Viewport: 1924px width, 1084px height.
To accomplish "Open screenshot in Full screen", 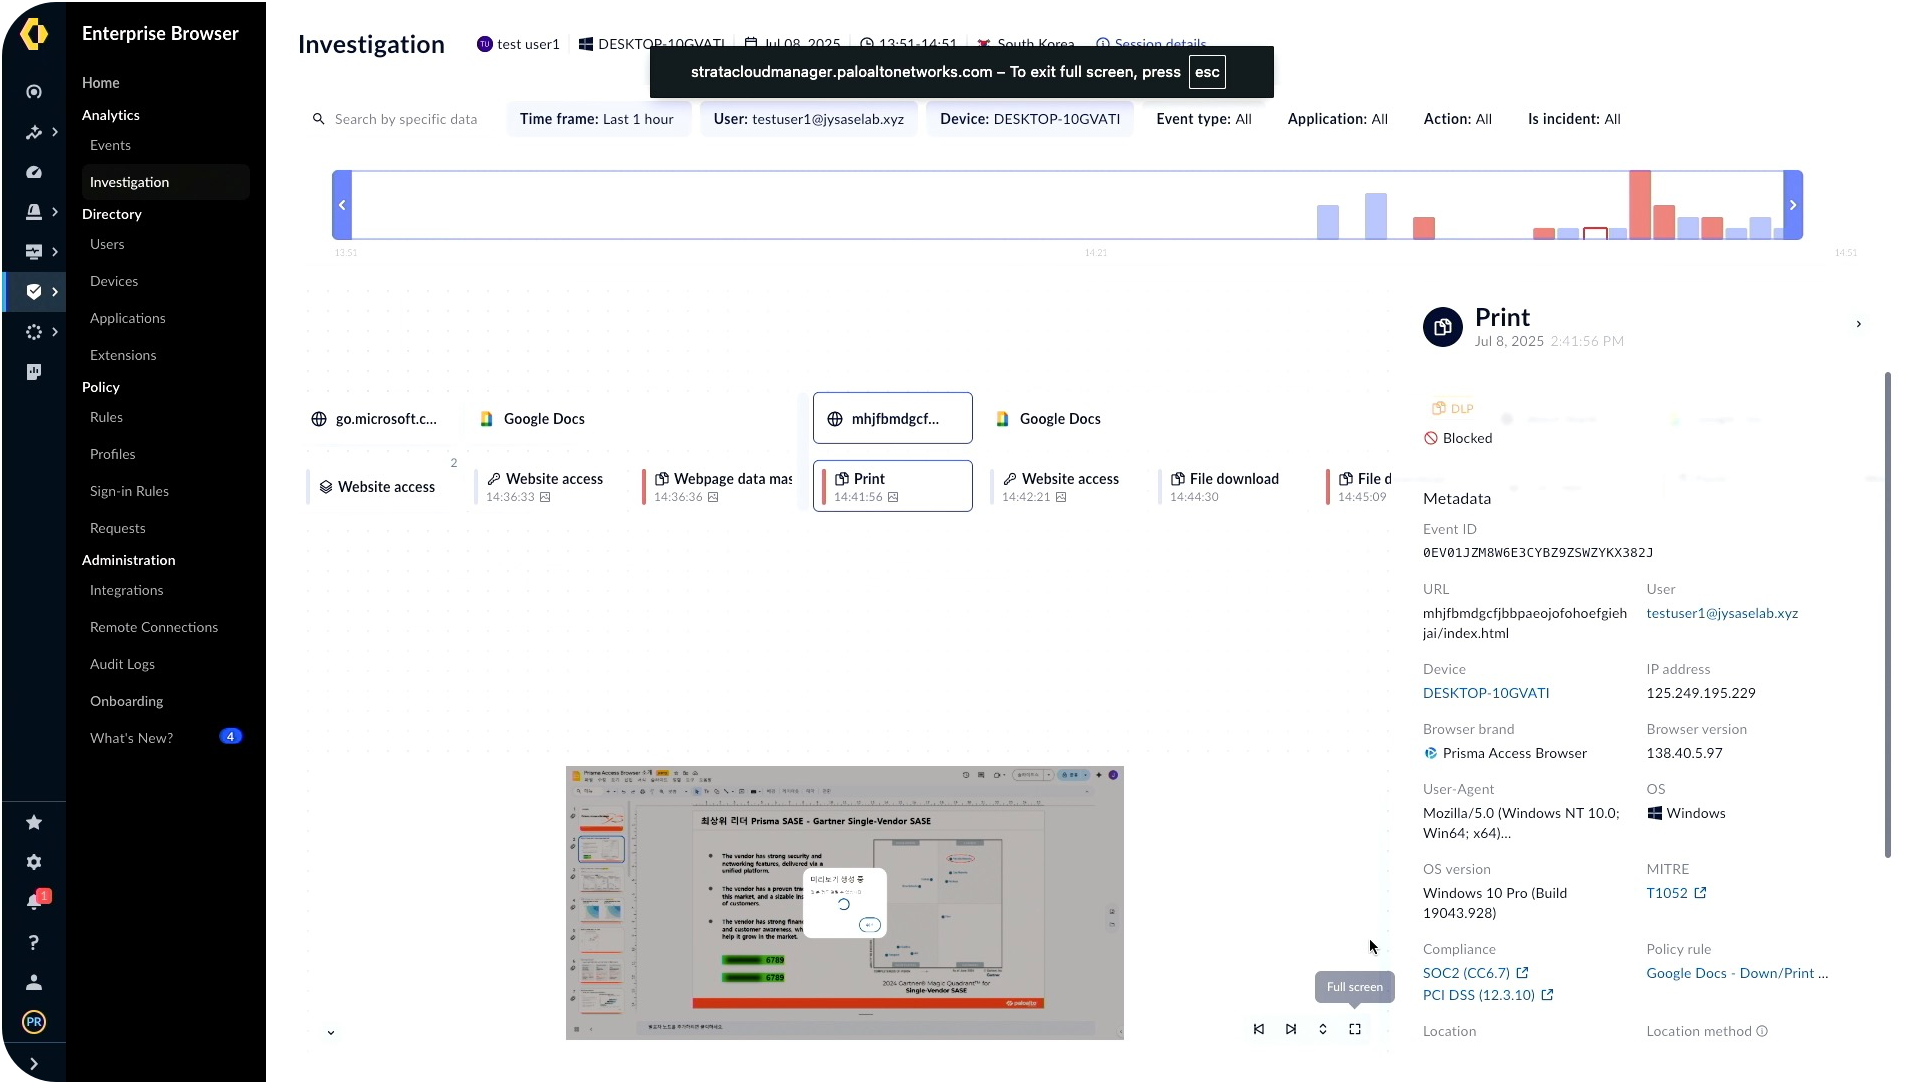I will pyautogui.click(x=1355, y=1029).
